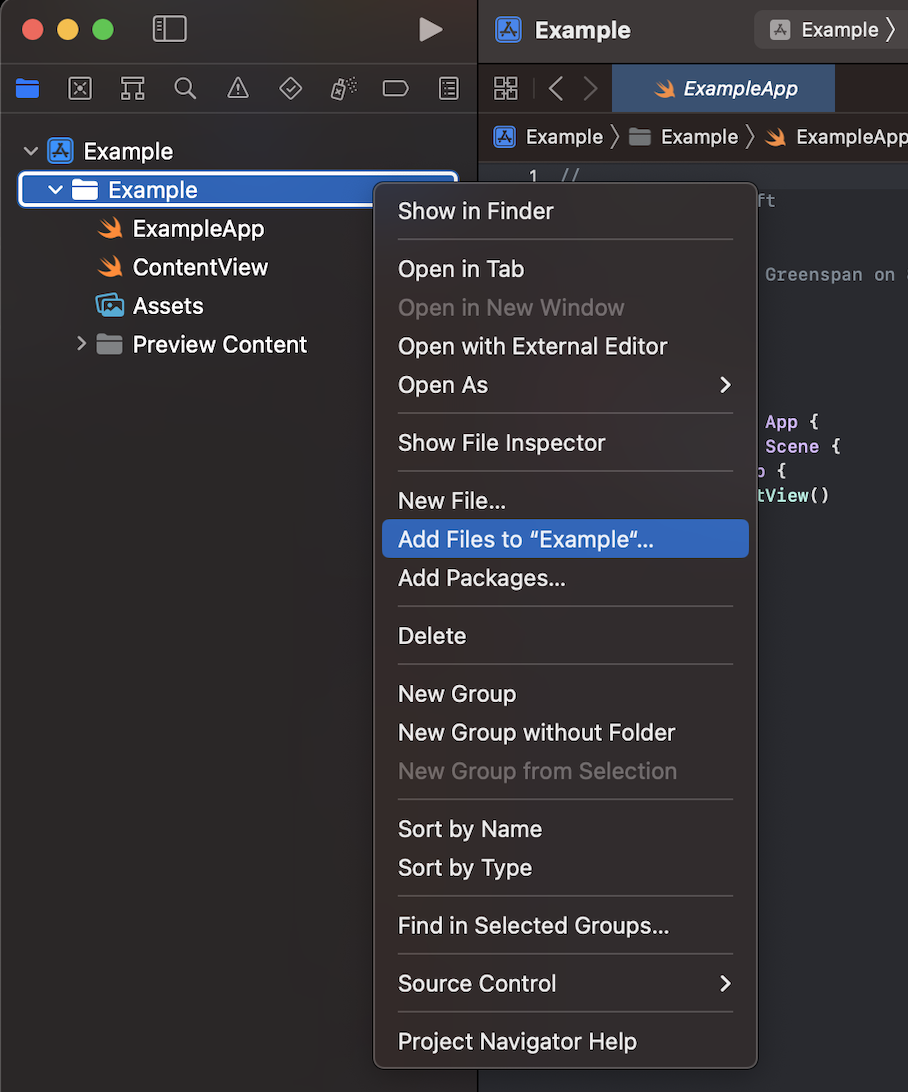Open the Source Control navigator icon
Viewport: 908px width, 1092px height.
(80, 88)
